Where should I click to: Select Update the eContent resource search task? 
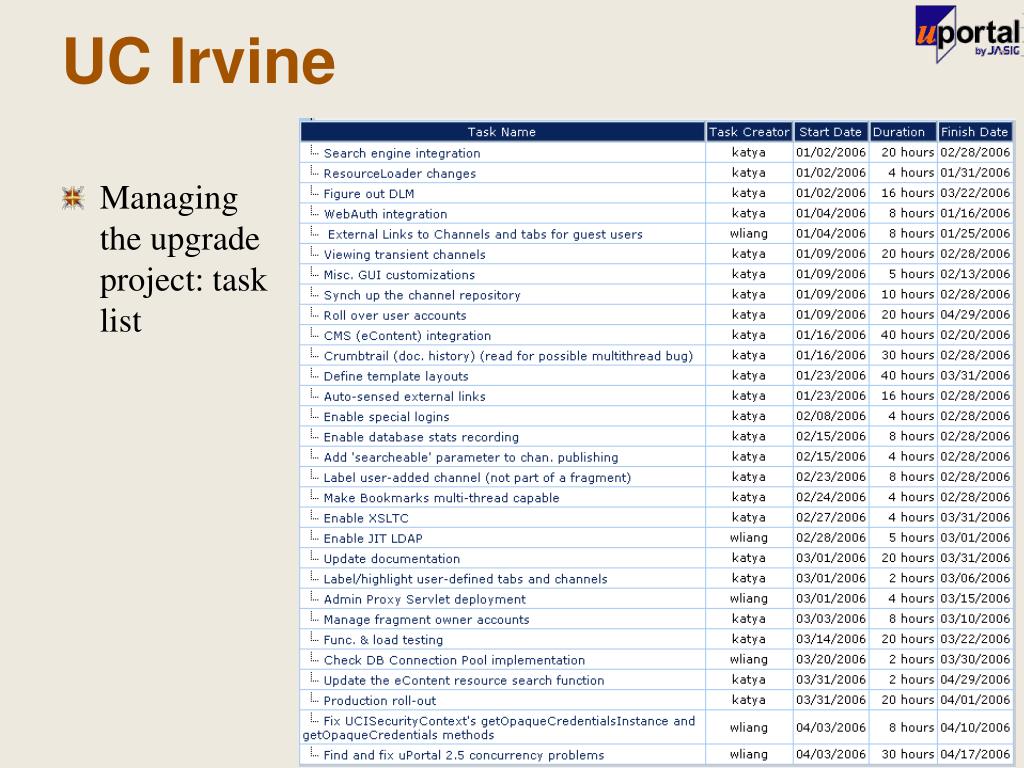(x=464, y=679)
